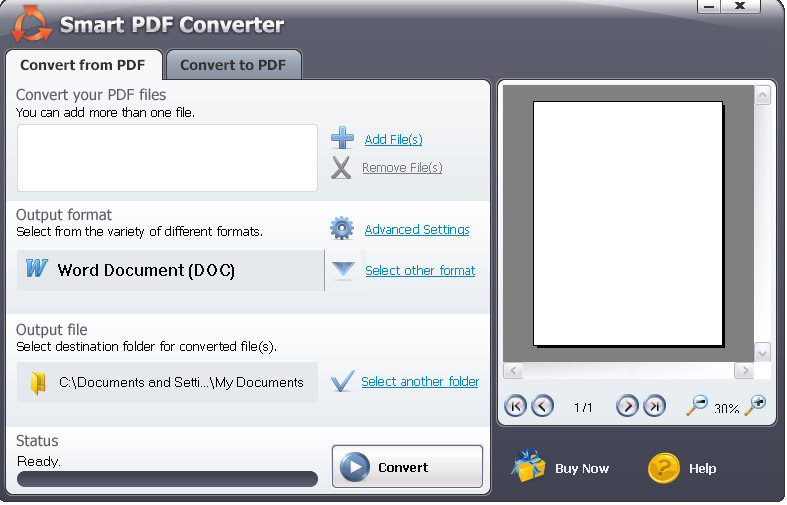Click the yellow folder icon in output path
787x505 pixels.
click(x=38, y=383)
